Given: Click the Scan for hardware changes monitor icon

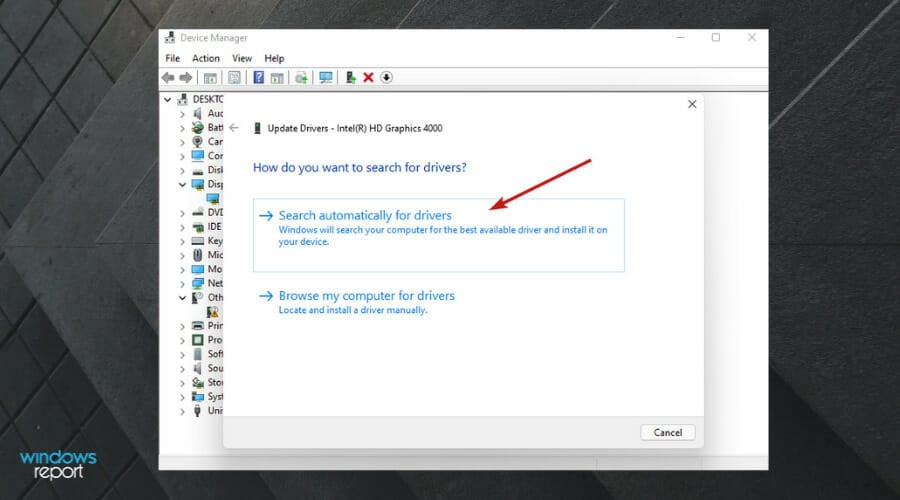Looking at the screenshot, I should (326, 77).
